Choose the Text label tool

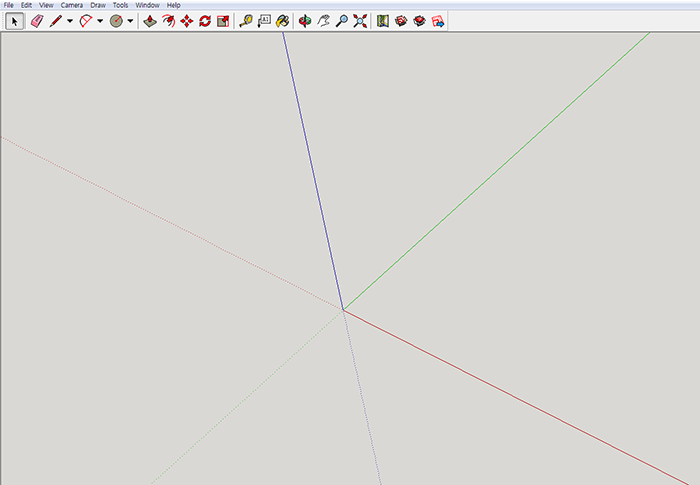[264, 21]
